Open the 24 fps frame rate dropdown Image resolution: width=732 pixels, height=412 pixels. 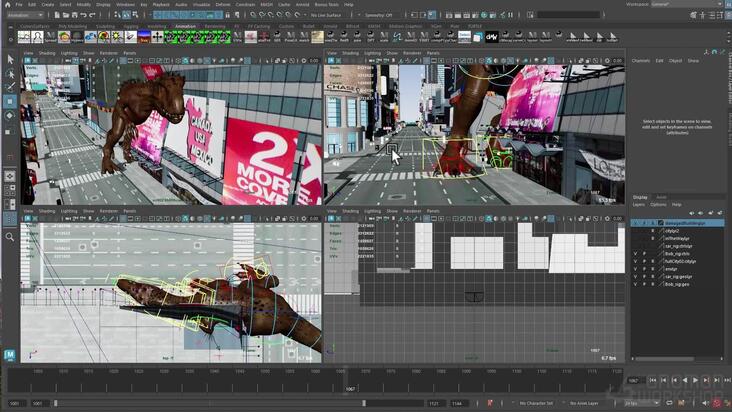(642, 403)
